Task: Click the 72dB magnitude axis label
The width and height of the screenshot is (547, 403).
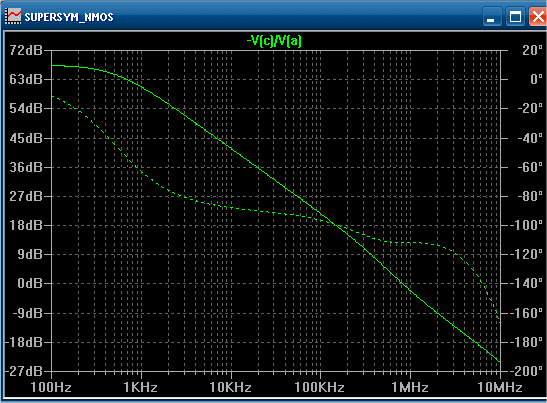Action: [26, 50]
